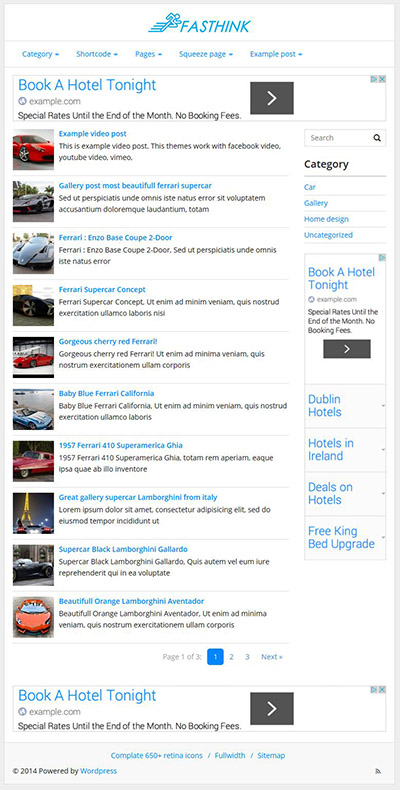Open 'Beautifull Orange Lamborghini Aventador' post
400x790 pixels.
(x=131, y=601)
